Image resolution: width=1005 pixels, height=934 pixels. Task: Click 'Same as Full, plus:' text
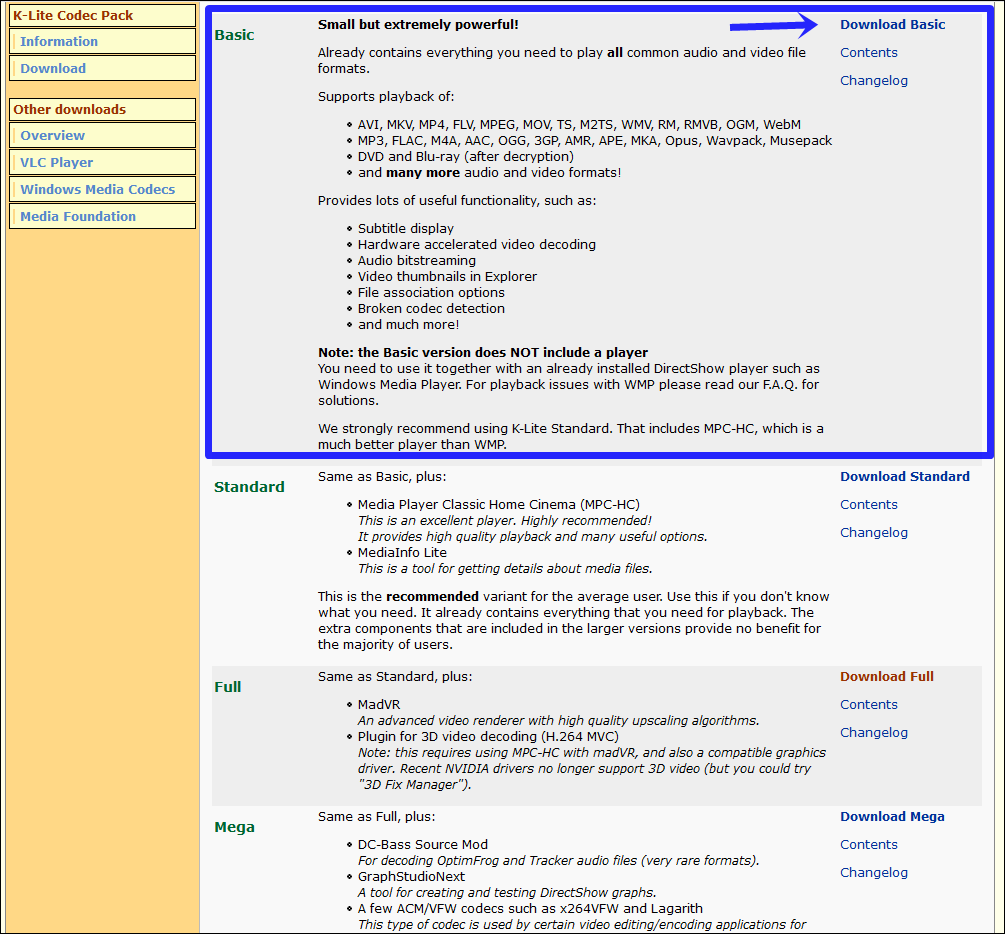pyautogui.click(x=376, y=817)
